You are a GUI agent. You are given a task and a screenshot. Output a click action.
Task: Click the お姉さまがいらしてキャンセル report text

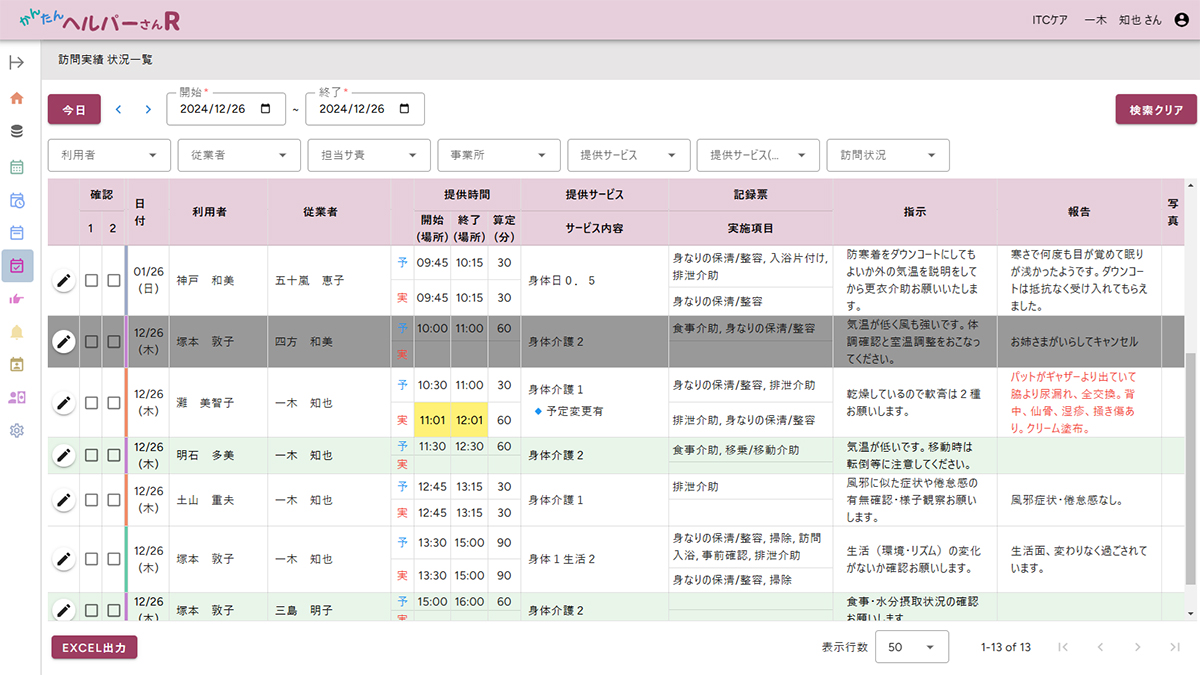click(x=1074, y=341)
